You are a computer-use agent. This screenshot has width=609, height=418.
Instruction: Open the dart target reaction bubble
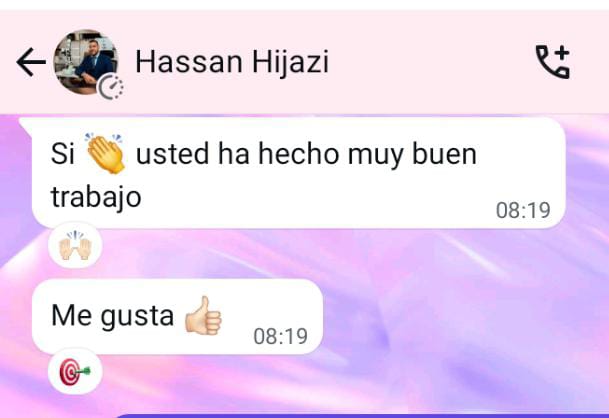[x=75, y=372]
